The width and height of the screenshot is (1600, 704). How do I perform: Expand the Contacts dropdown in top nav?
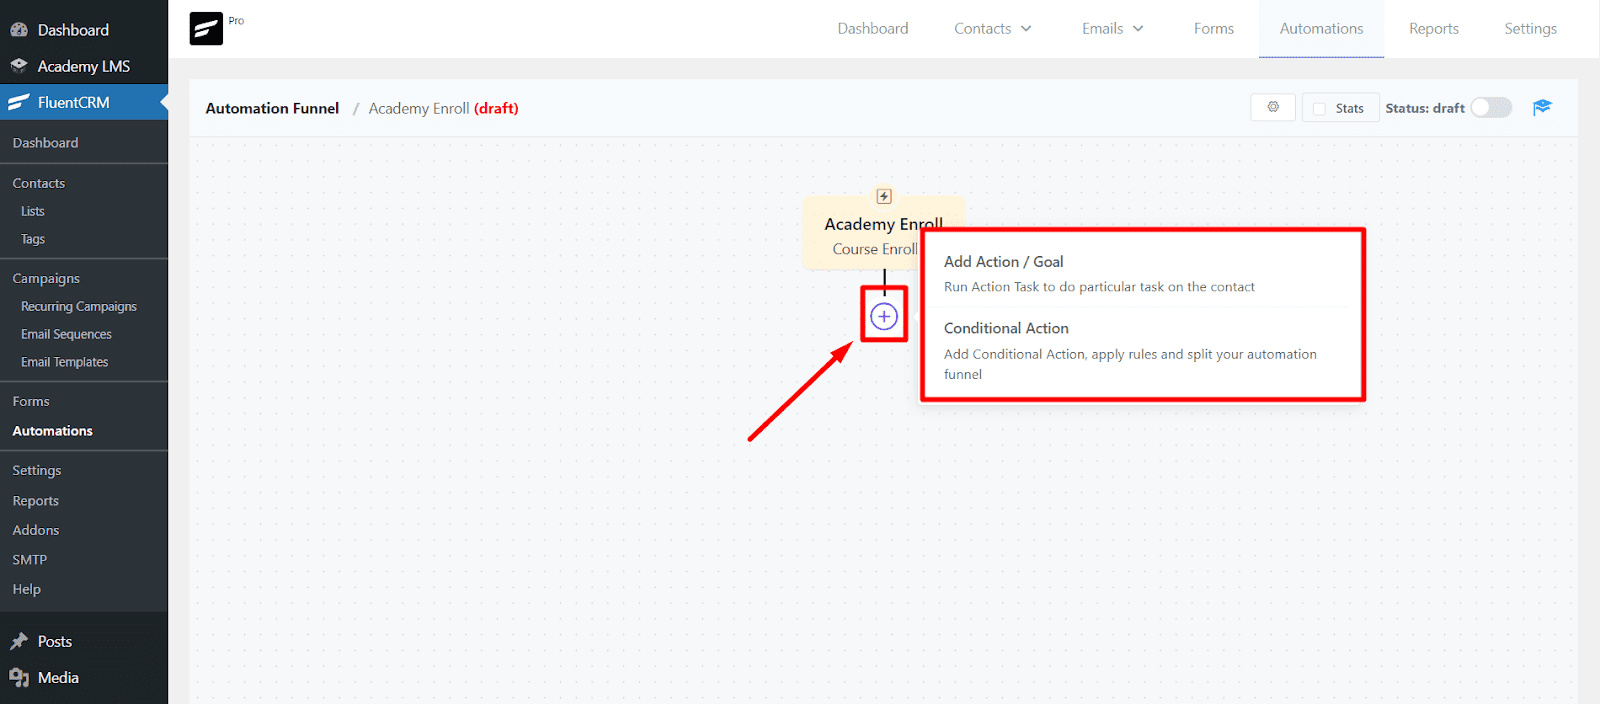[992, 29]
